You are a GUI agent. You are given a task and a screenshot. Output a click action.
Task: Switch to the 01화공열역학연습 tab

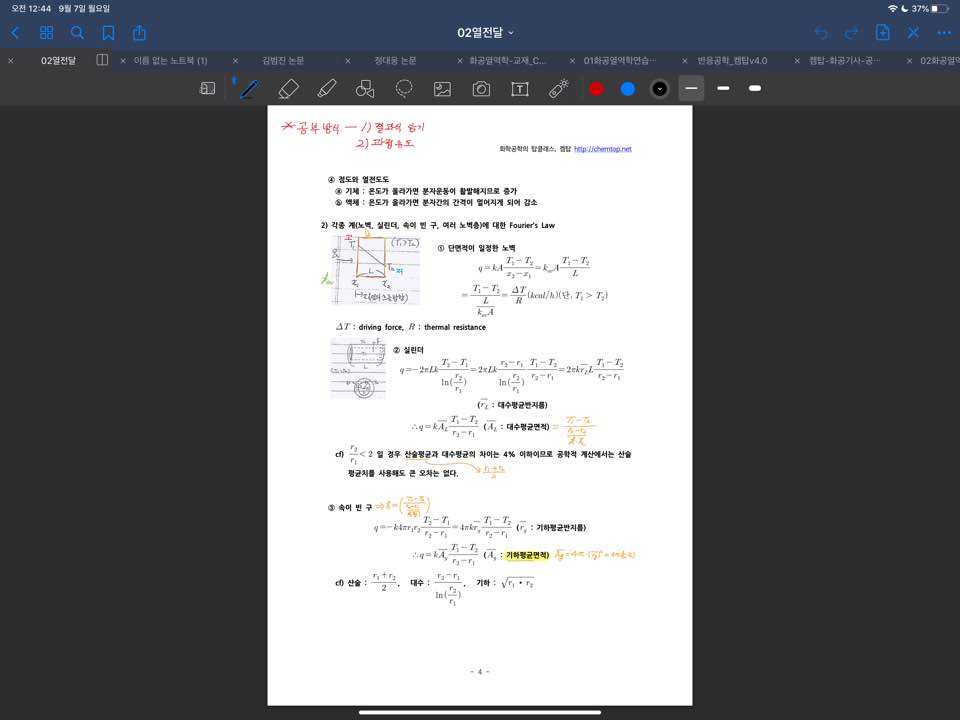tap(620, 61)
